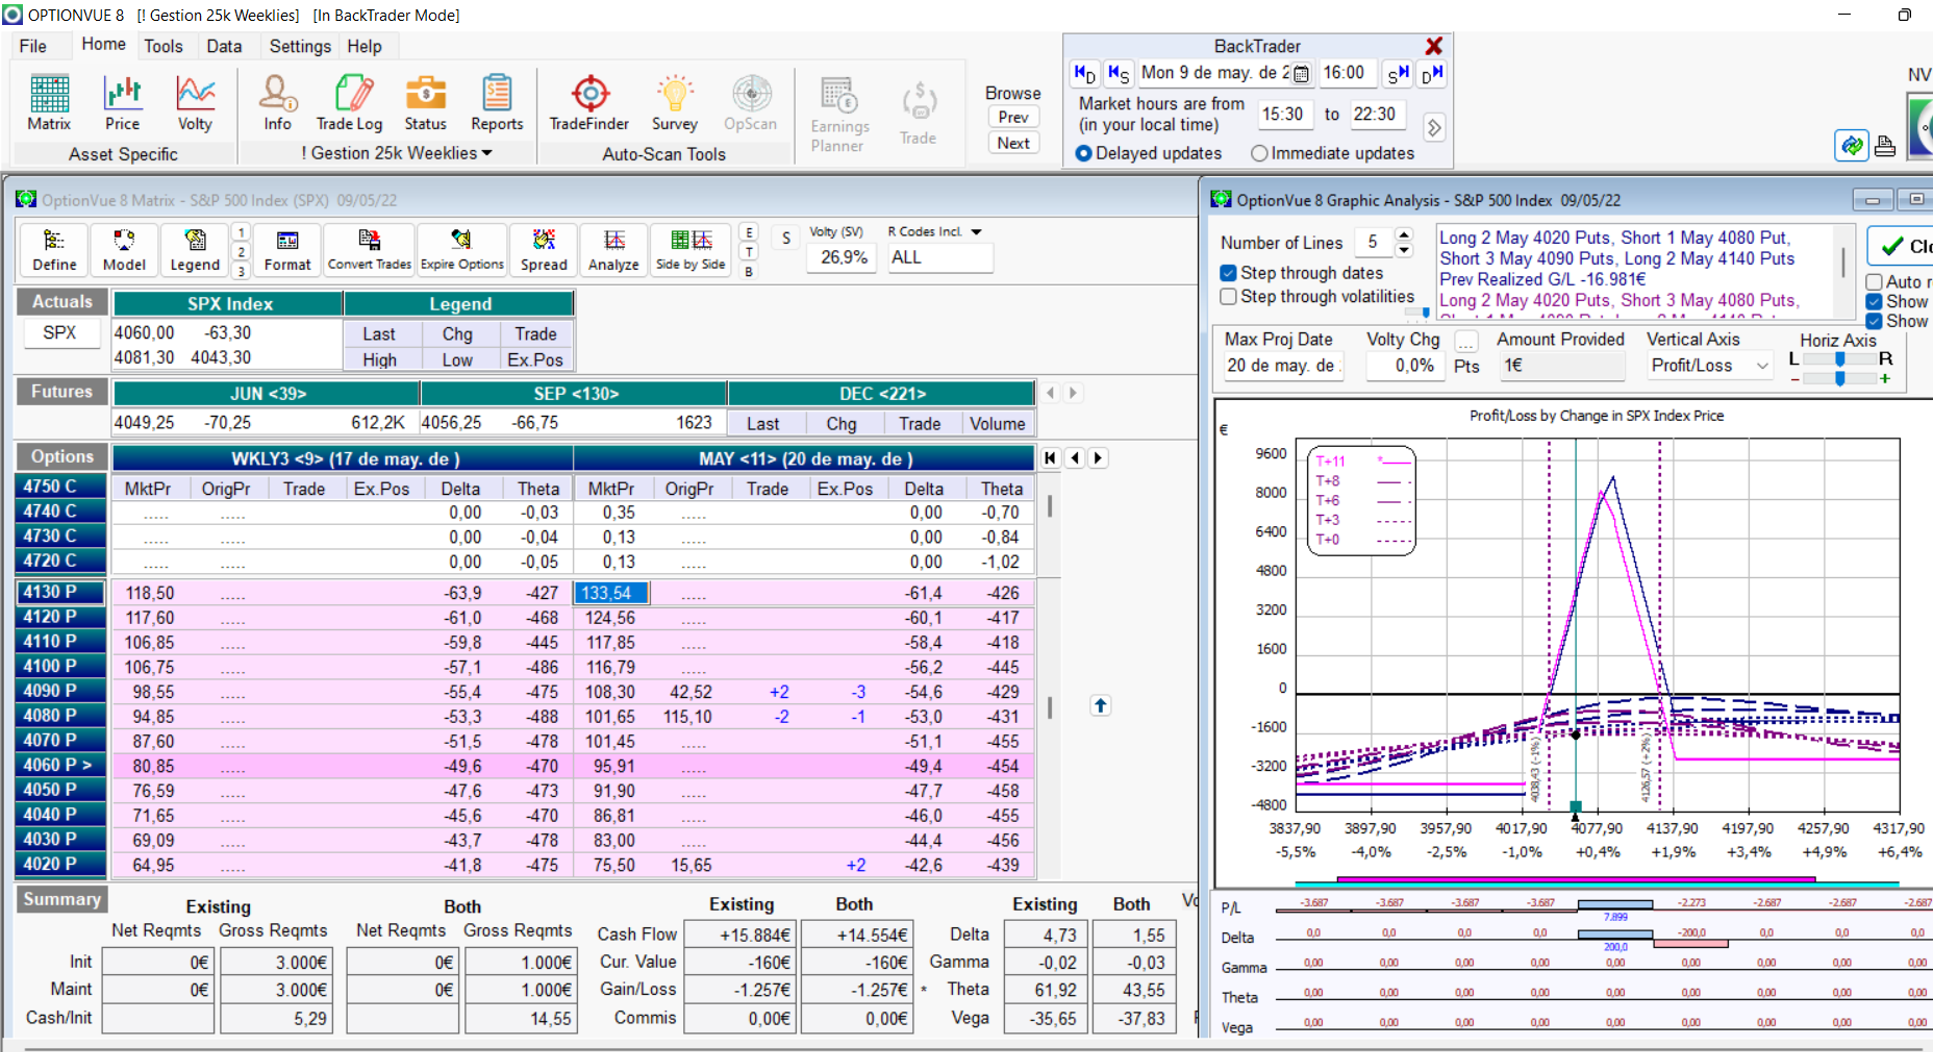Open the Earnings Planner
Screen dimensions: 1933x1052
tap(839, 114)
